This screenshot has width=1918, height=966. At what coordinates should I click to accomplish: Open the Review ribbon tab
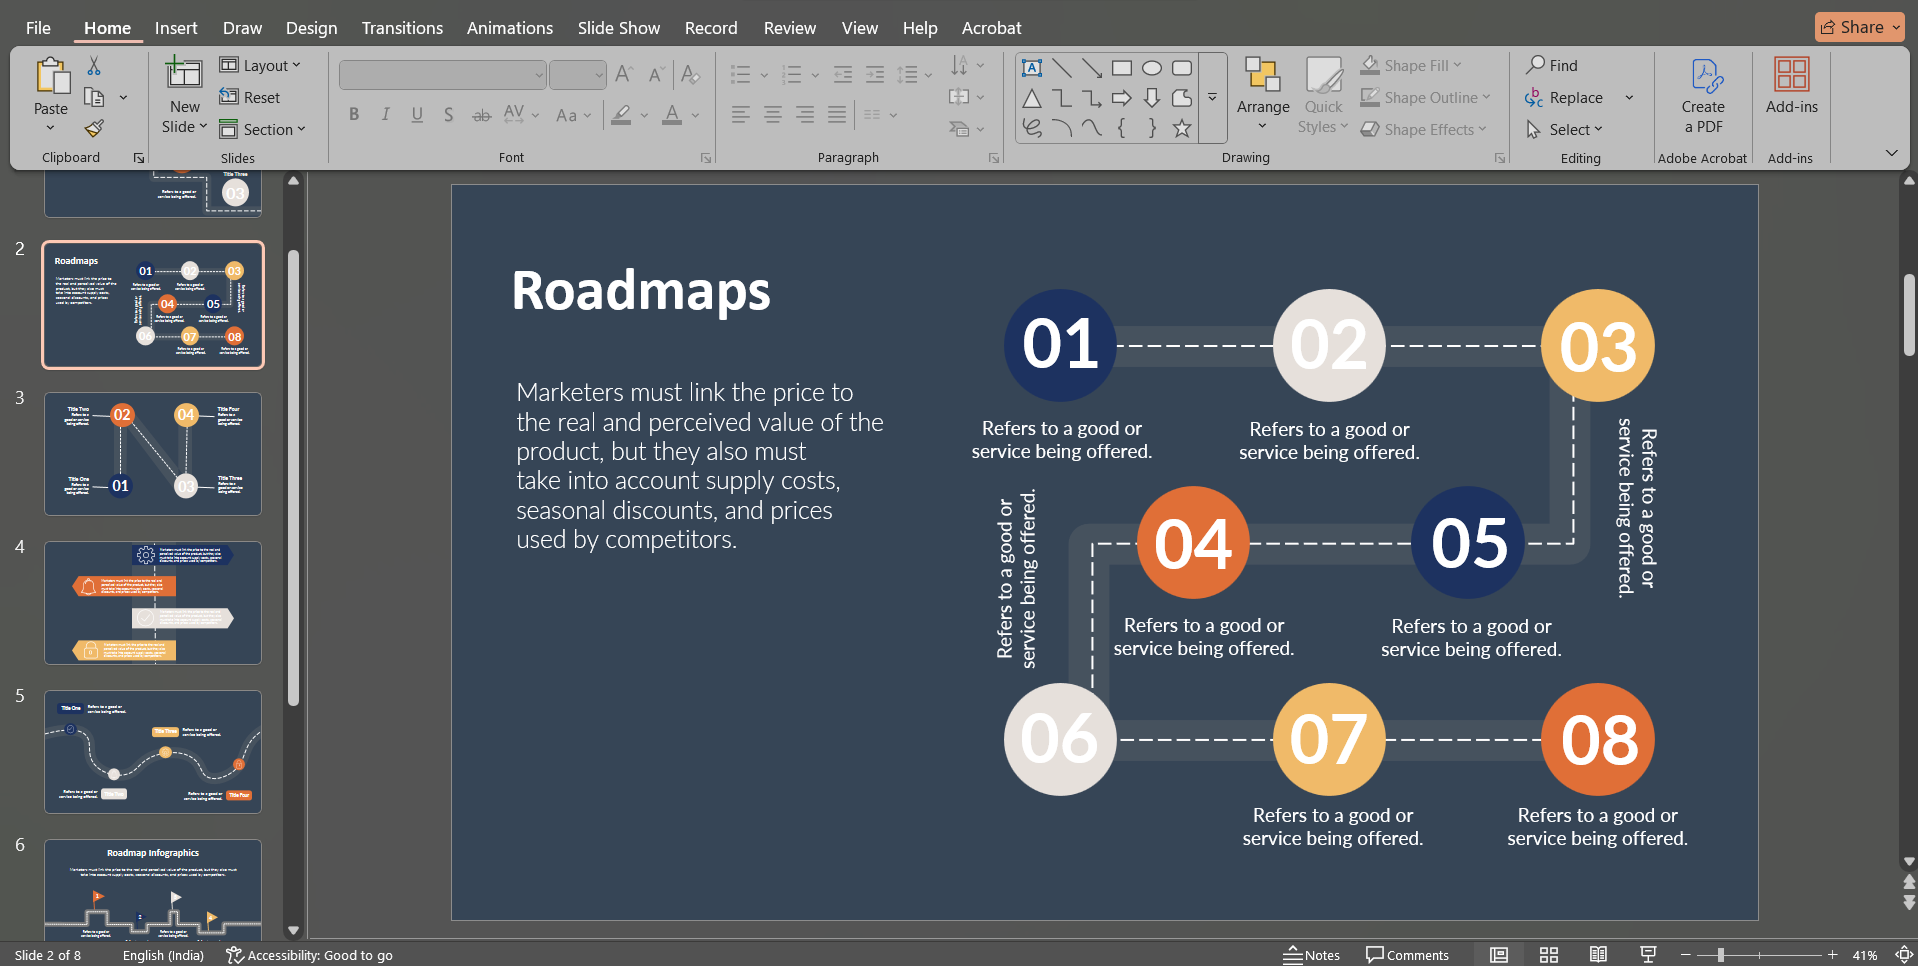pyautogui.click(x=789, y=27)
